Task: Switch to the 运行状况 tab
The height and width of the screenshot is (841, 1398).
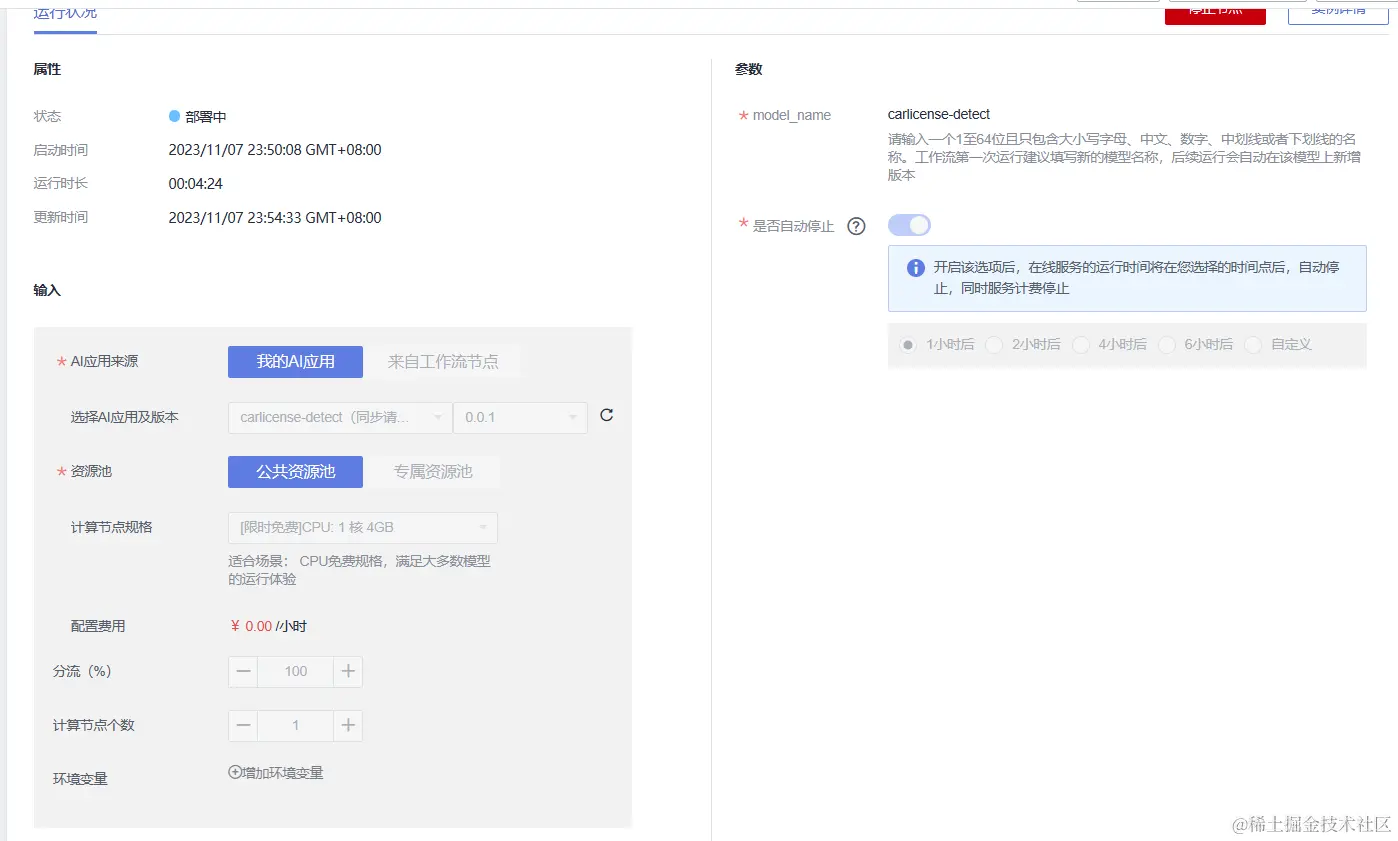Action: click(x=65, y=14)
